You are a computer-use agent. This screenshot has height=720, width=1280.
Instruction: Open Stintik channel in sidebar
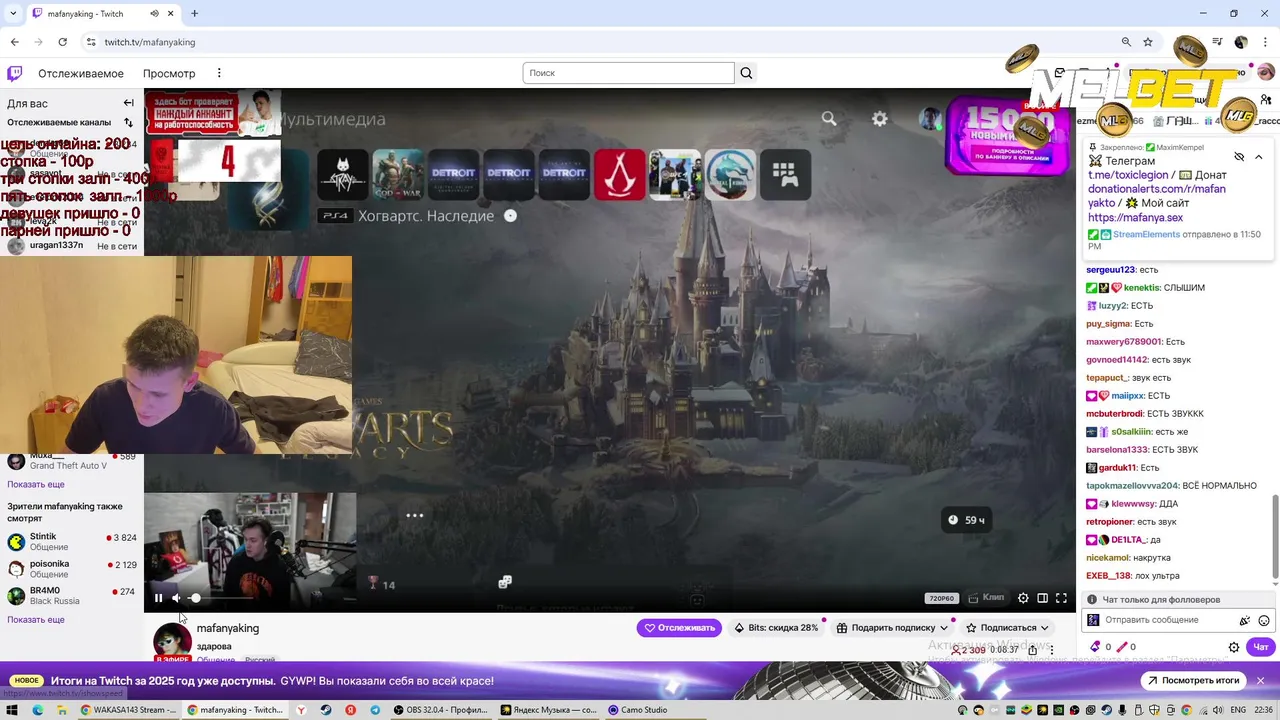[71, 541]
